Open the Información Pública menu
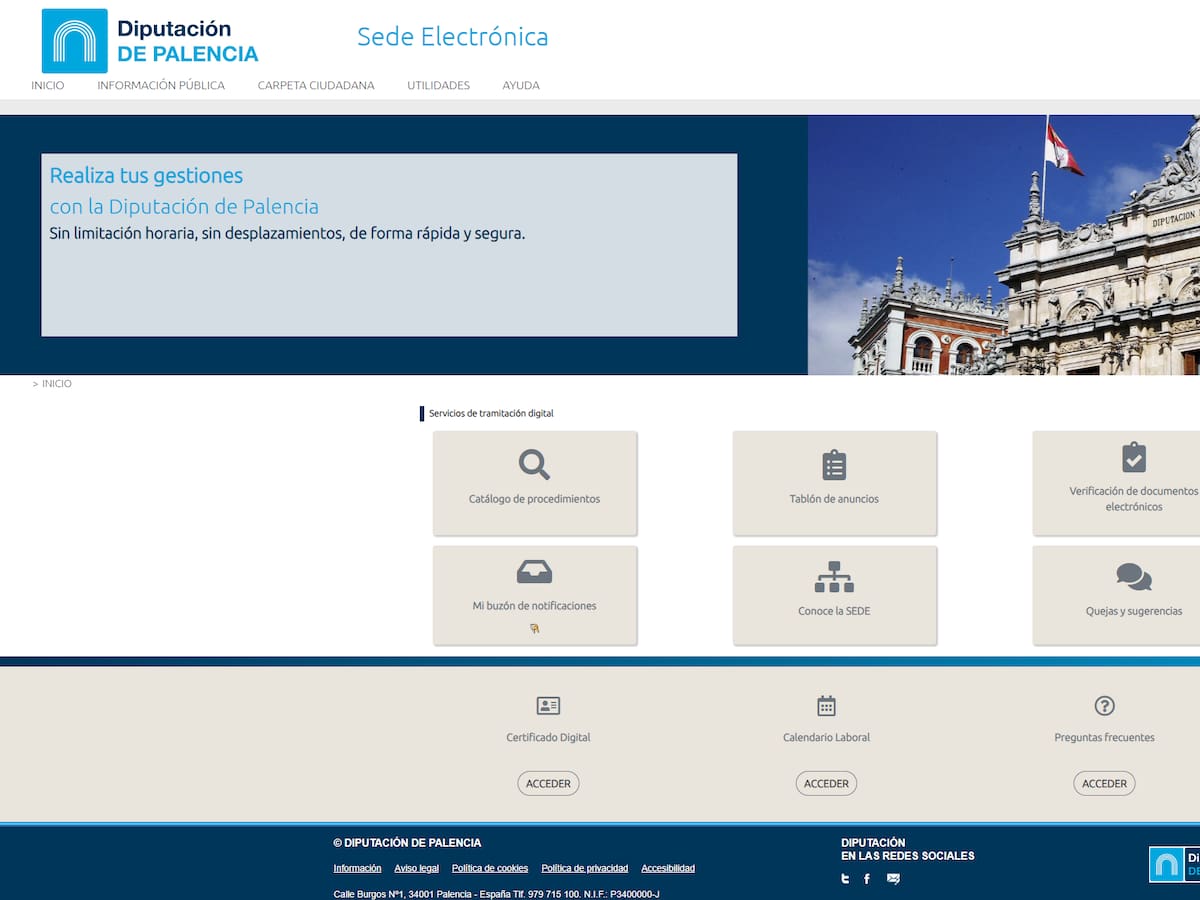Image resolution: width=1200 pixels, height=900 pixels. click(161, 86)
